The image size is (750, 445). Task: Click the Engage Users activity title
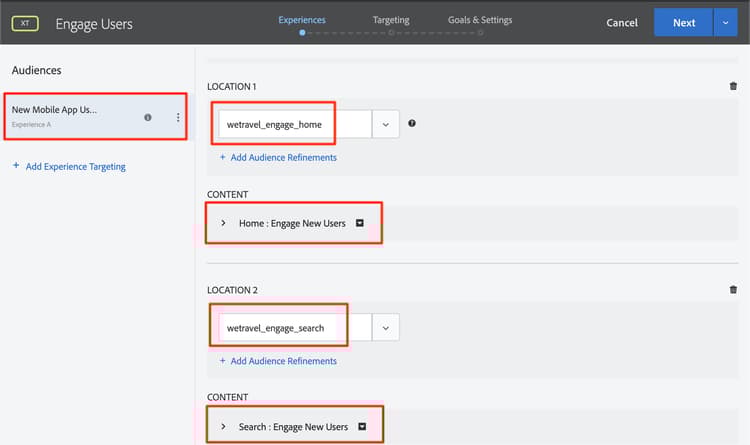click(x=94, y=24)
